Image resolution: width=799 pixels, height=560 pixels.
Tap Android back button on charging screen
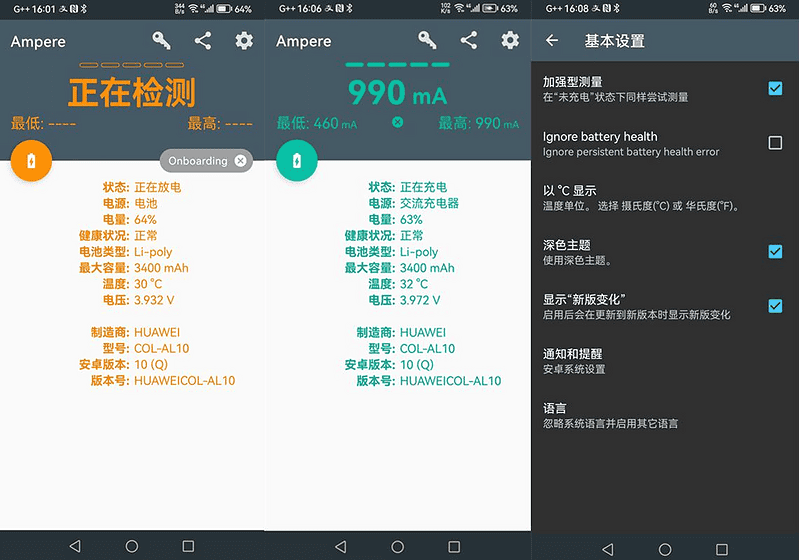click(341, 547)
